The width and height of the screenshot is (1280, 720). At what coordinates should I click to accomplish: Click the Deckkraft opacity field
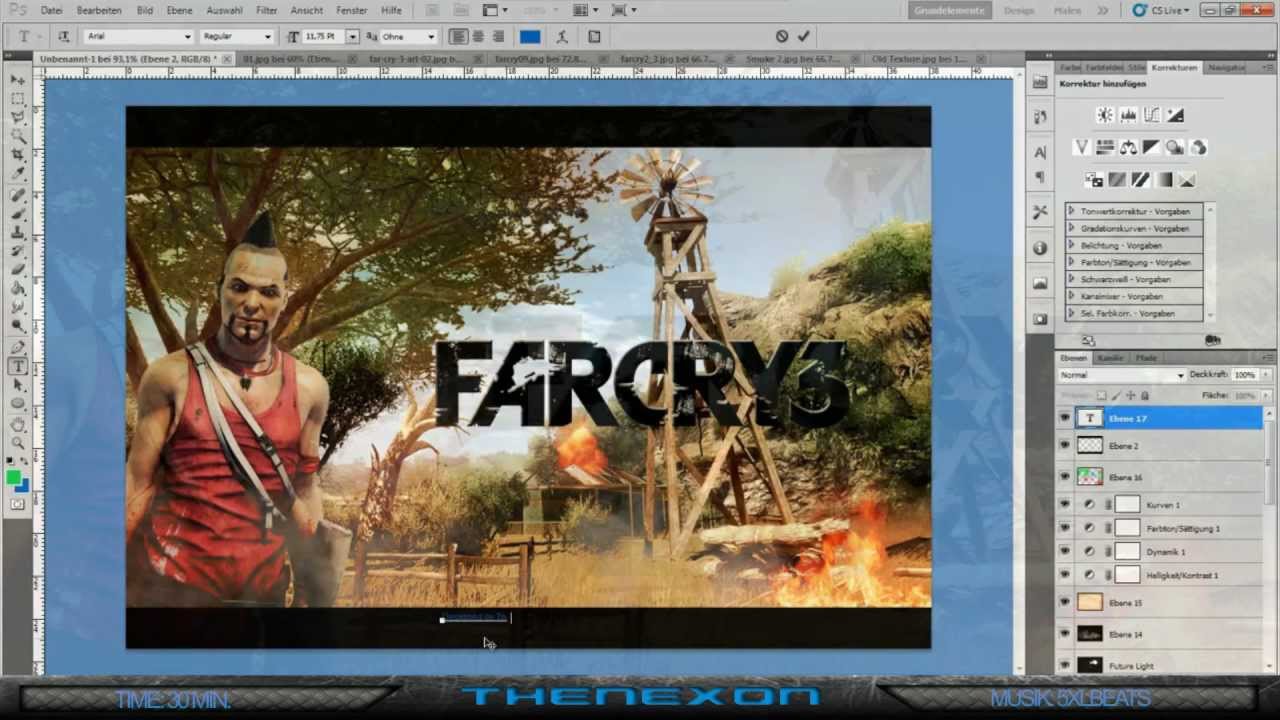1244,375
